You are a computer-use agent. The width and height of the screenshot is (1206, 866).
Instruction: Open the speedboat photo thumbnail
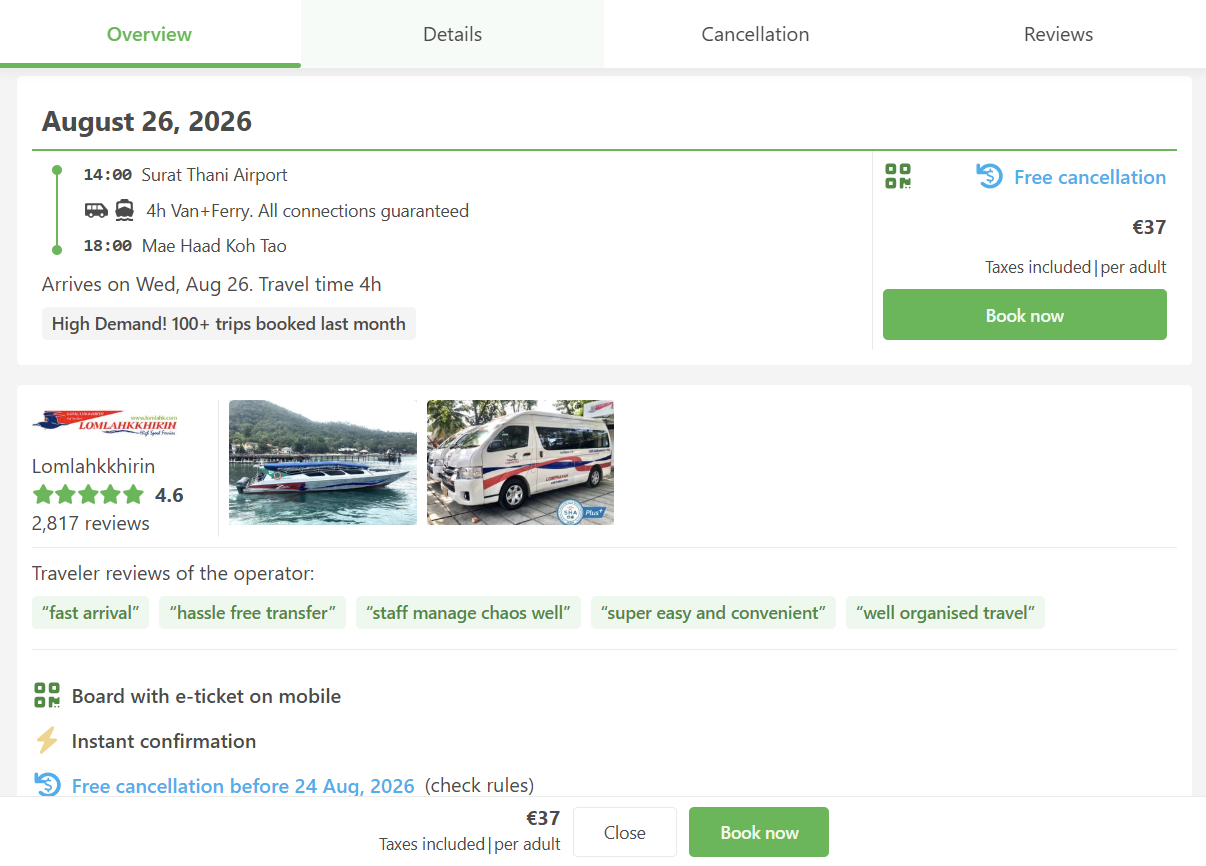click(323, 462)
